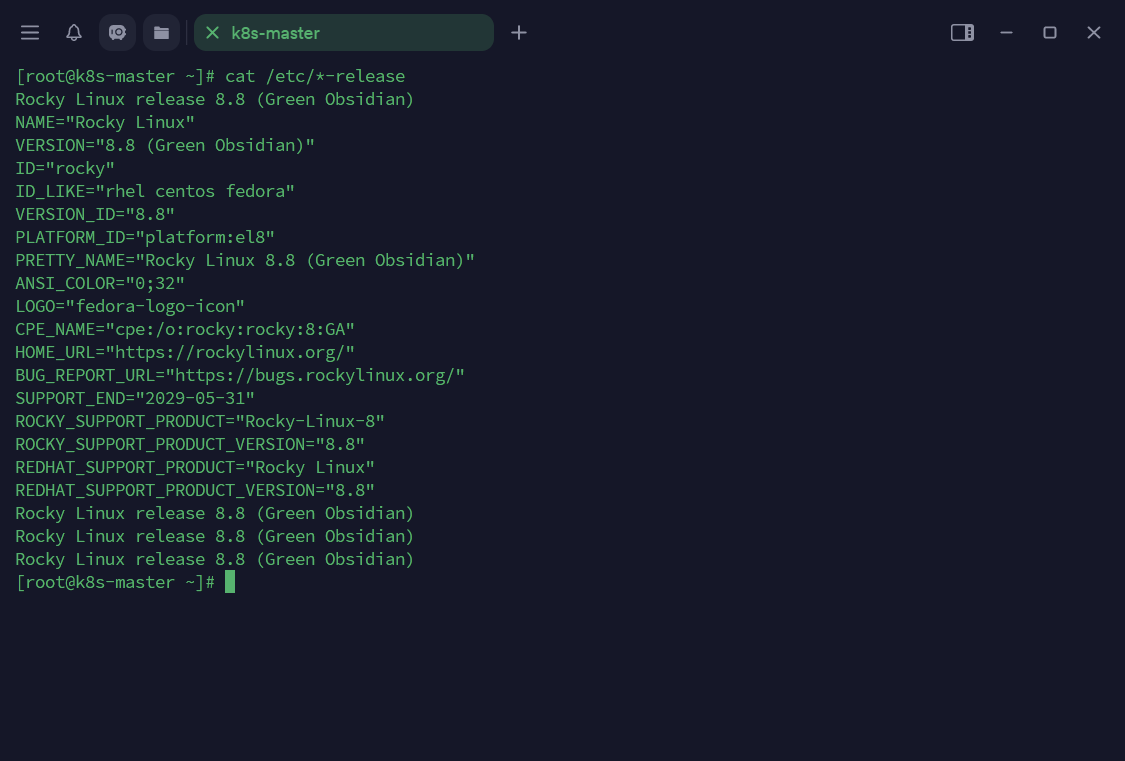The image size is (1125, 761).
Task: Open the notifications bell
Action: pos(74,33)
